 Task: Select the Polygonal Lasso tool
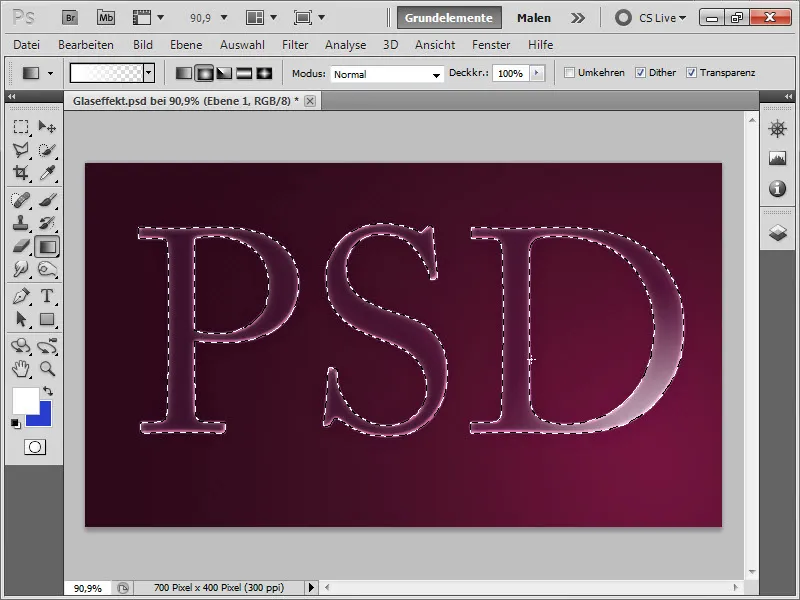pyautogui.click(x=21, y=149)
